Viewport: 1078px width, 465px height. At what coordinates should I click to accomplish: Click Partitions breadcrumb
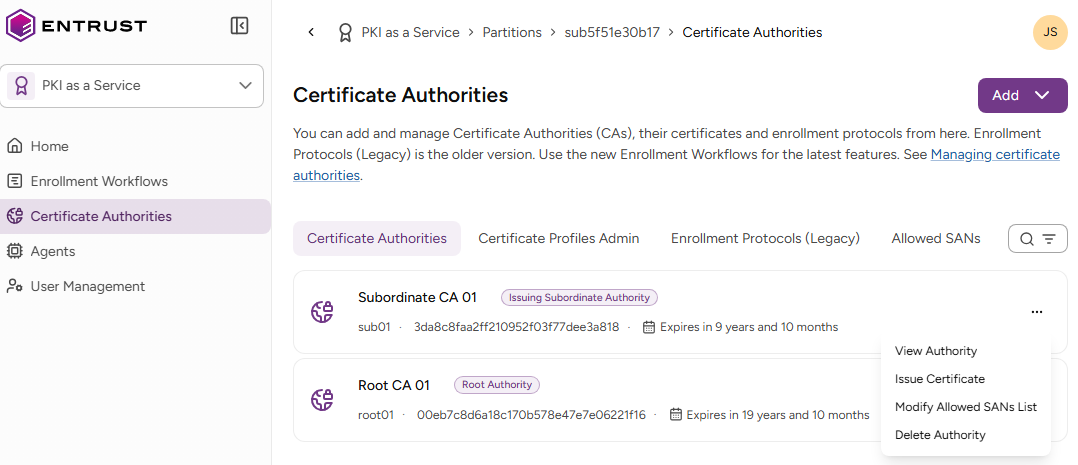pyautogui.click(x=512, y=32)
